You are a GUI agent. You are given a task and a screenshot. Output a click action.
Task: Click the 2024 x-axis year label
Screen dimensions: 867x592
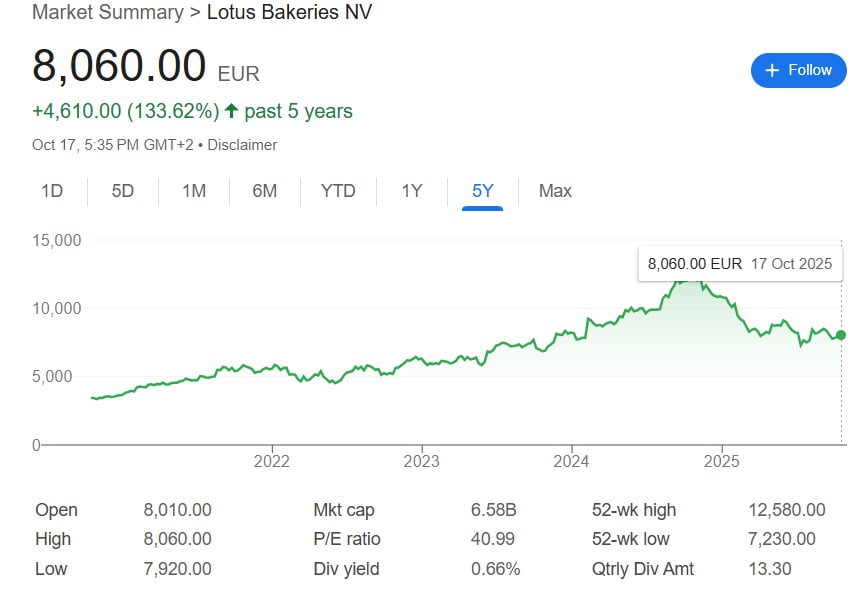571,462
